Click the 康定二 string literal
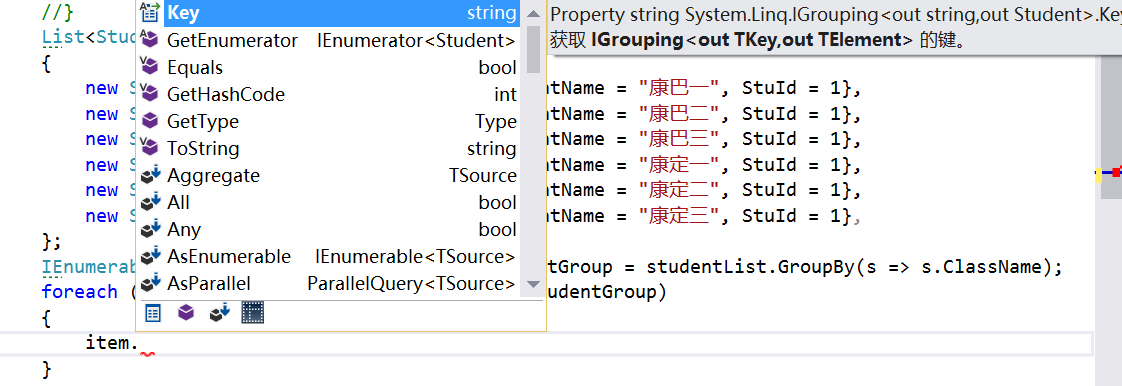1122x386 pixels. tap(680, 190)
